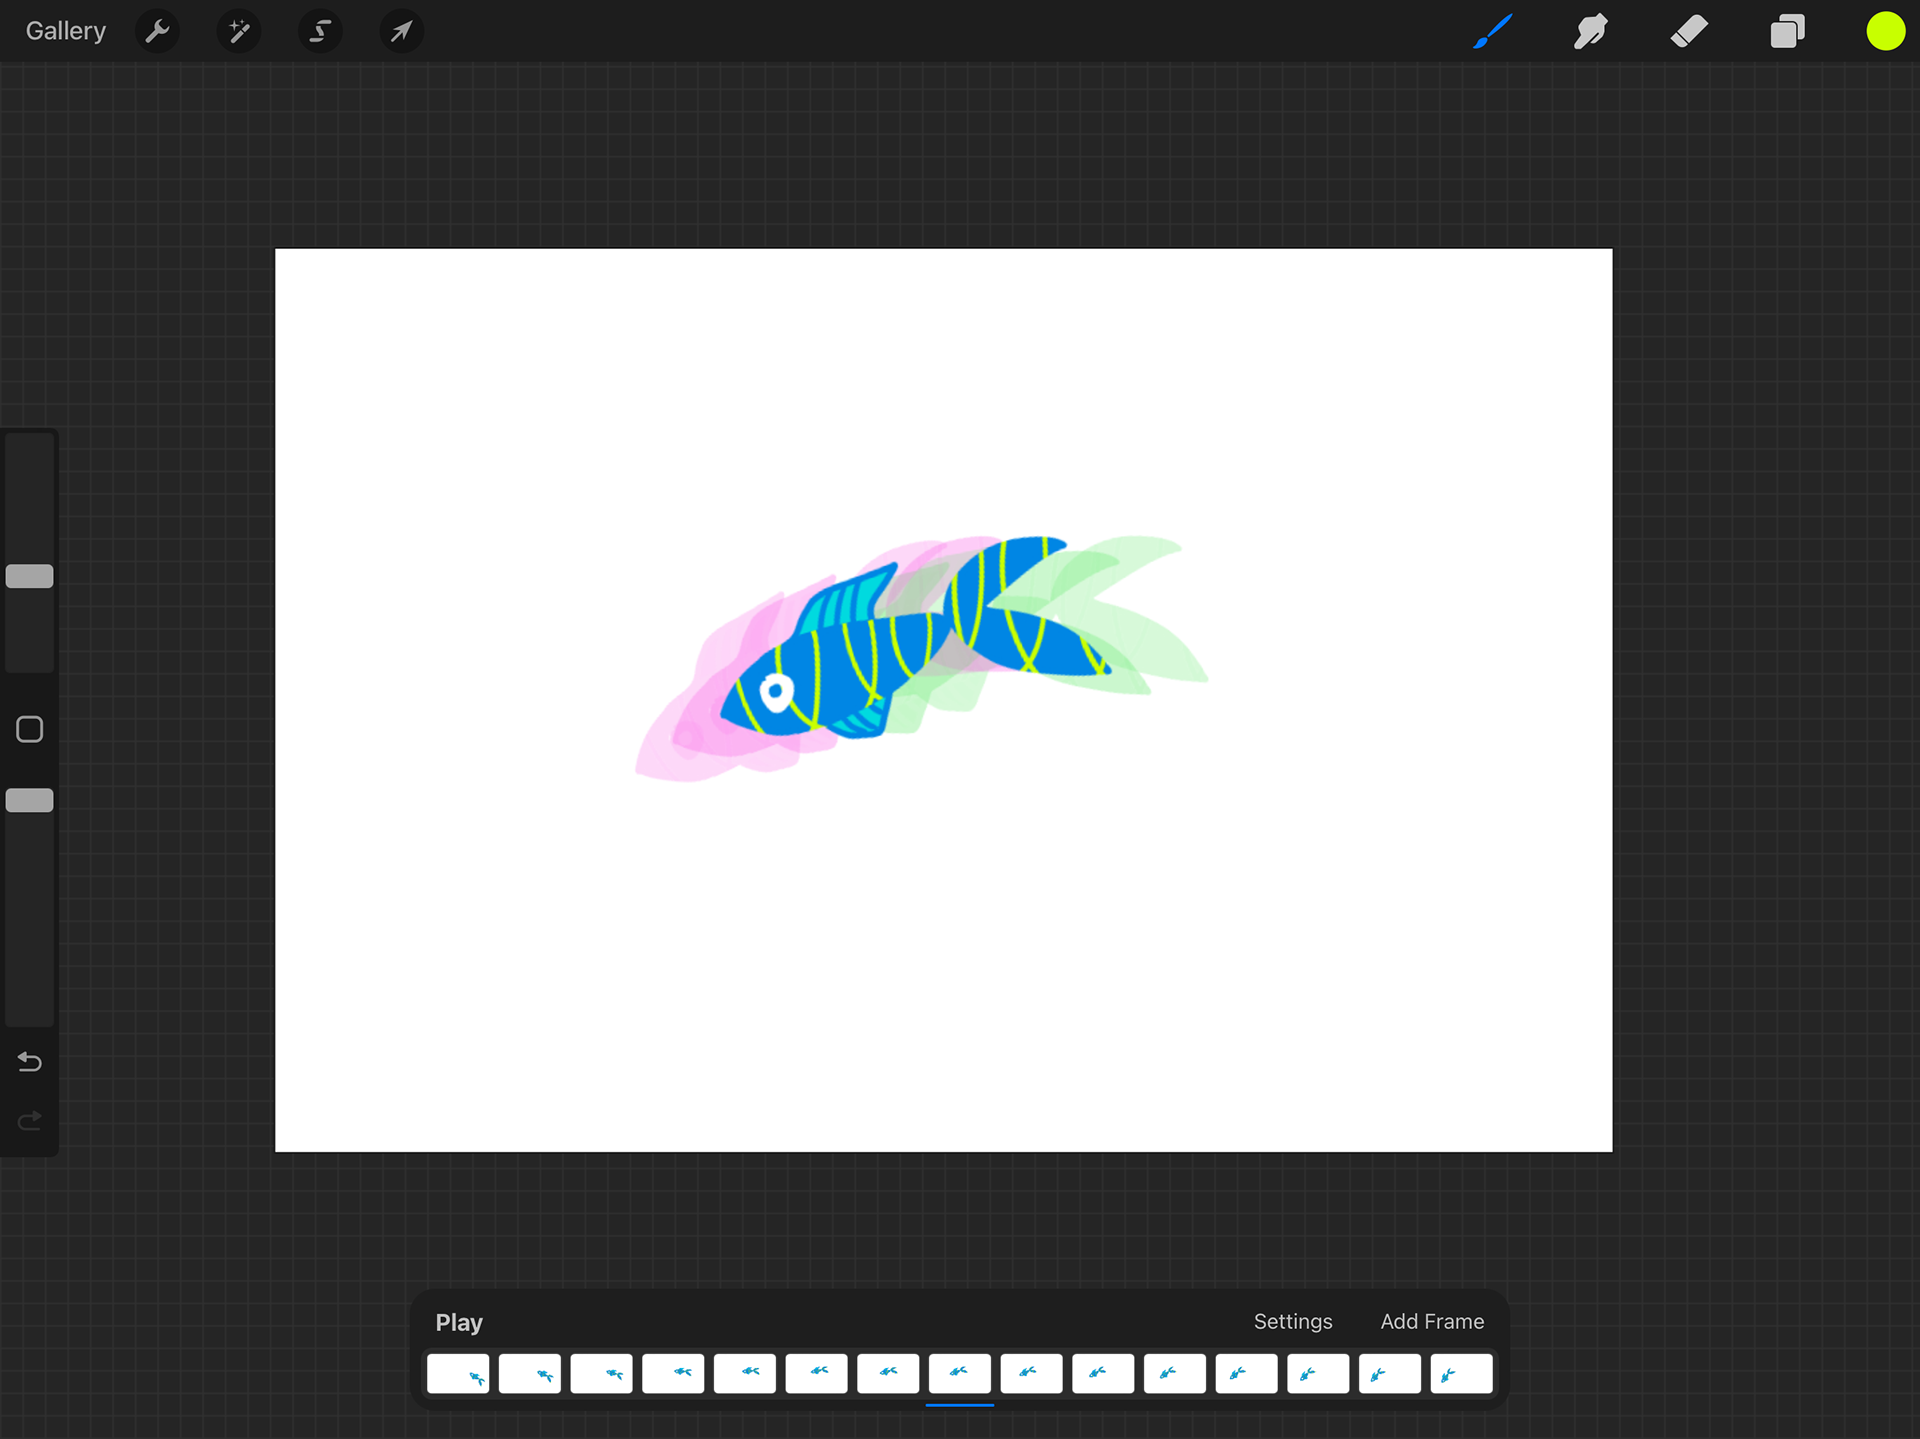This screenshot has height=1439, width=1920.
Task: Open the Adjustments magic wand menu
Action: (239, 31)
